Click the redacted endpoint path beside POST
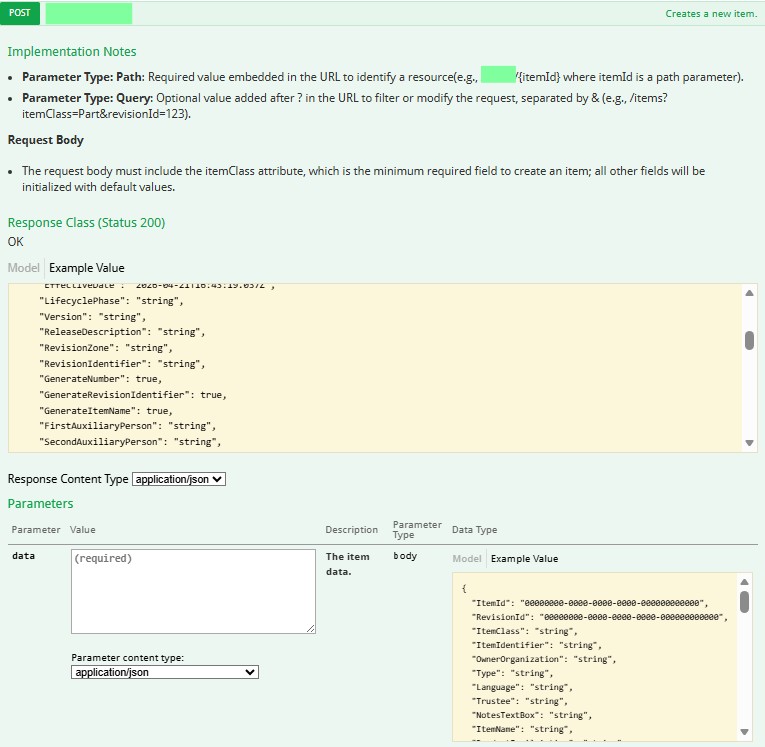This screenshot has height=747, width=765. [88, 13]
